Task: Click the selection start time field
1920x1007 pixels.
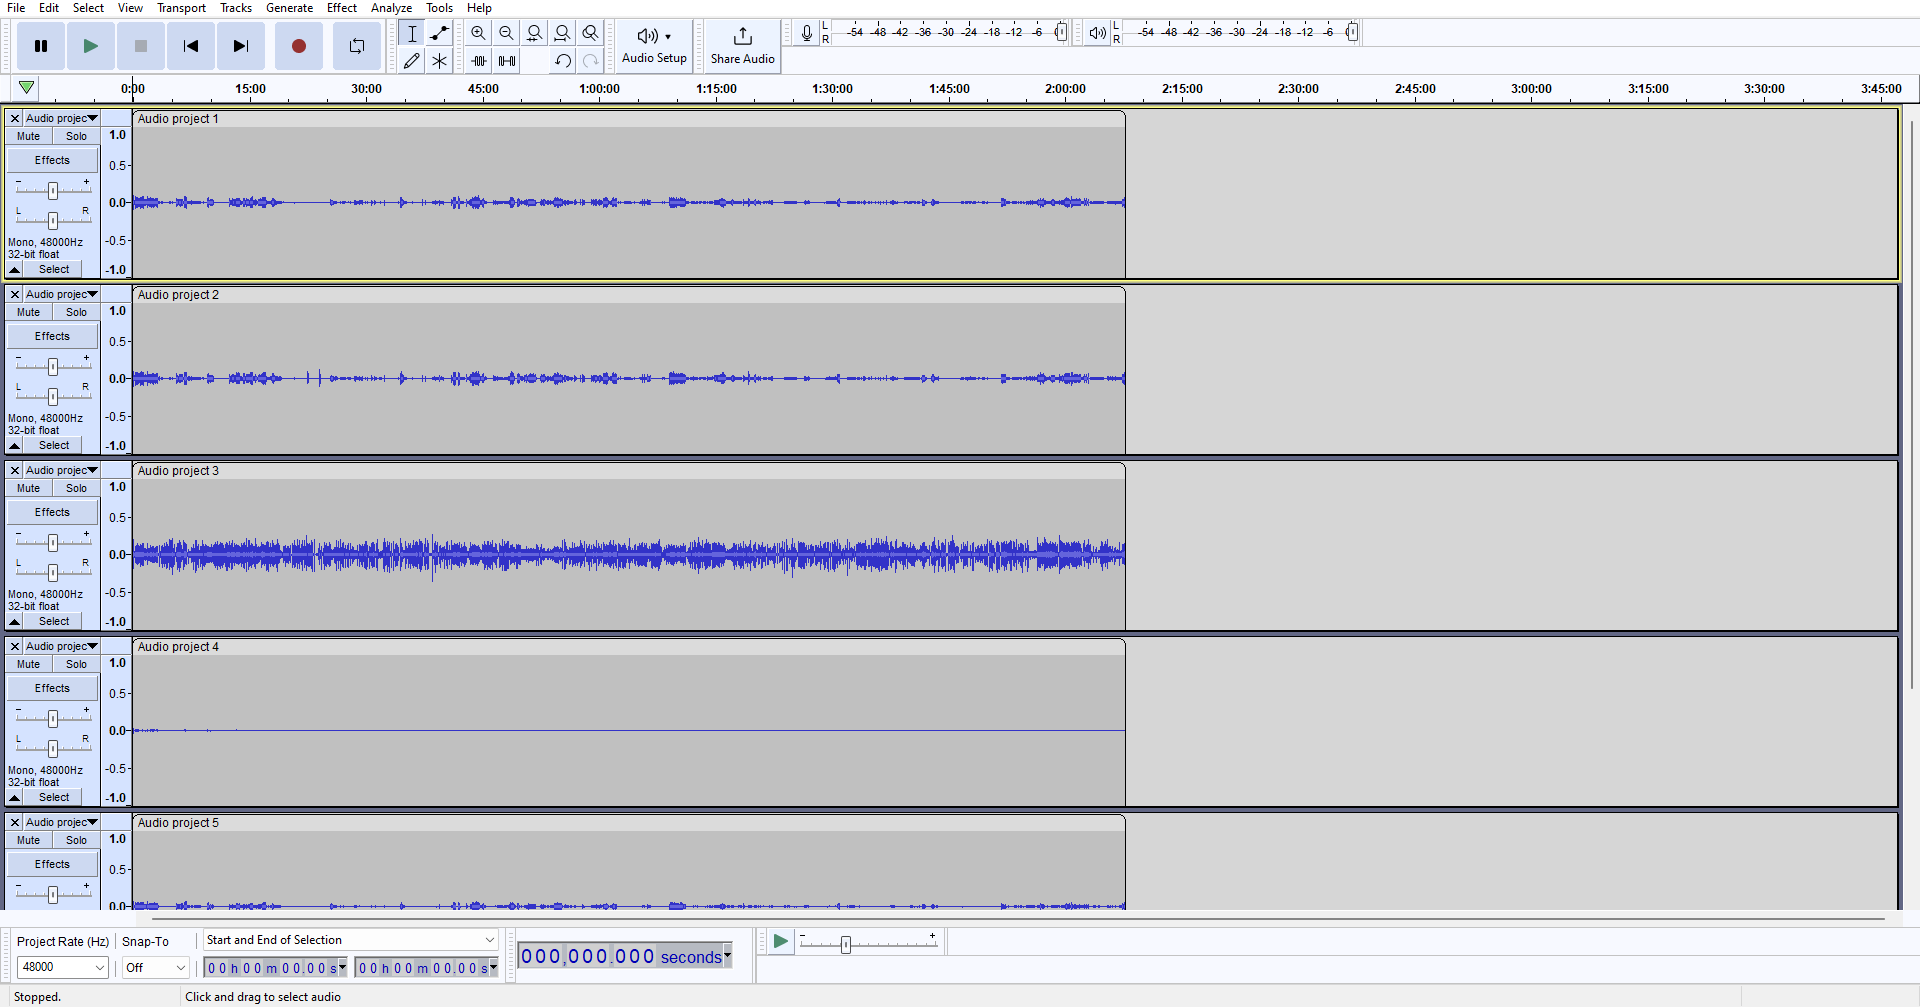Action: (x=275, y=968)
